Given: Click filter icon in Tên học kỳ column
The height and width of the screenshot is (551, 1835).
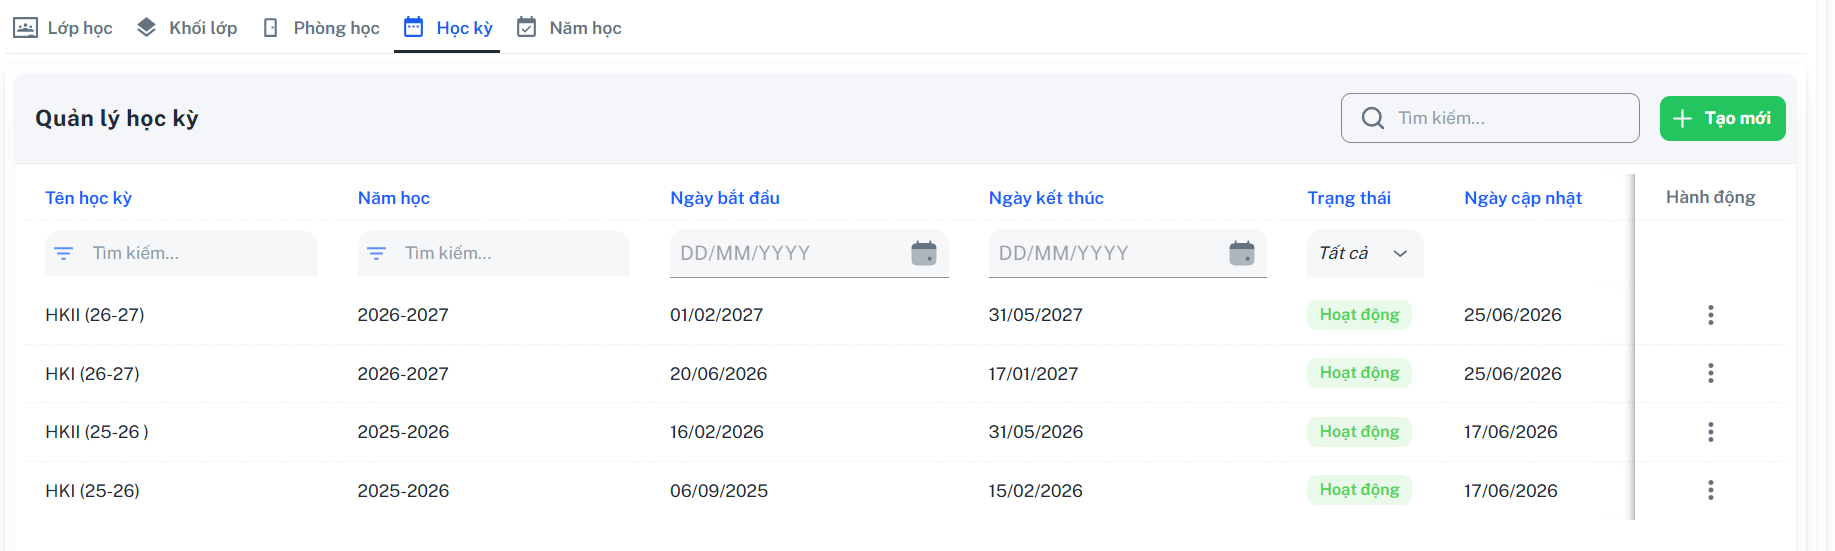Looking at the screenshot, I should (64, 254).
